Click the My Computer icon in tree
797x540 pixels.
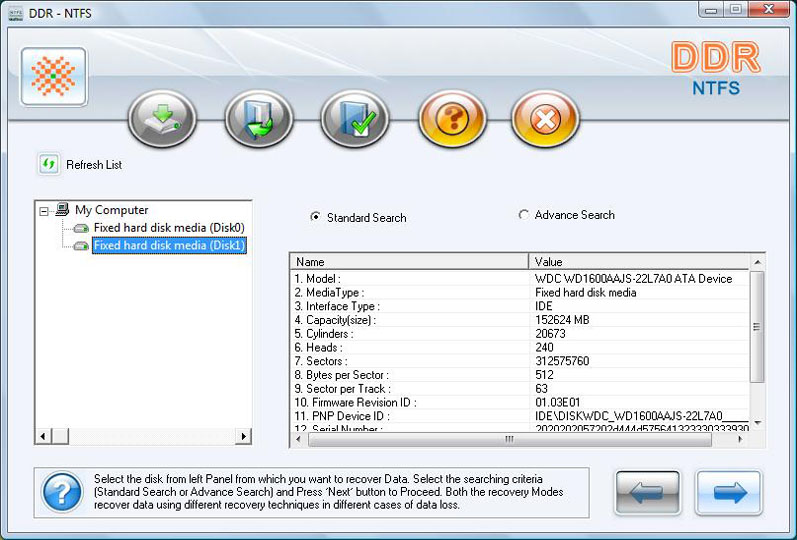(62, 209)
